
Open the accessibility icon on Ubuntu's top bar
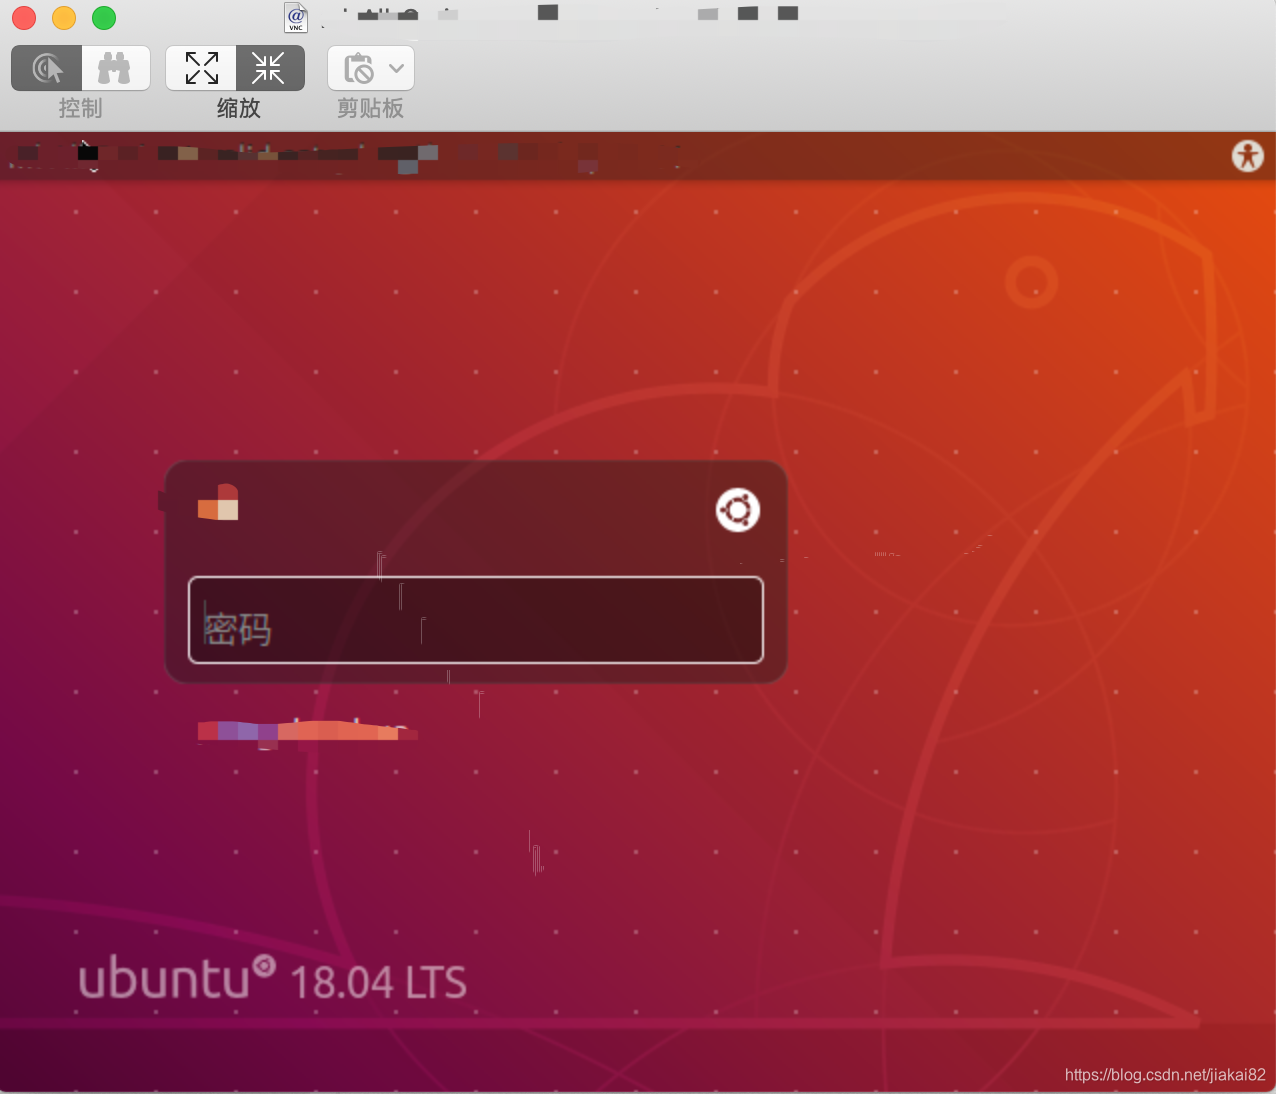click(1246, 156)
